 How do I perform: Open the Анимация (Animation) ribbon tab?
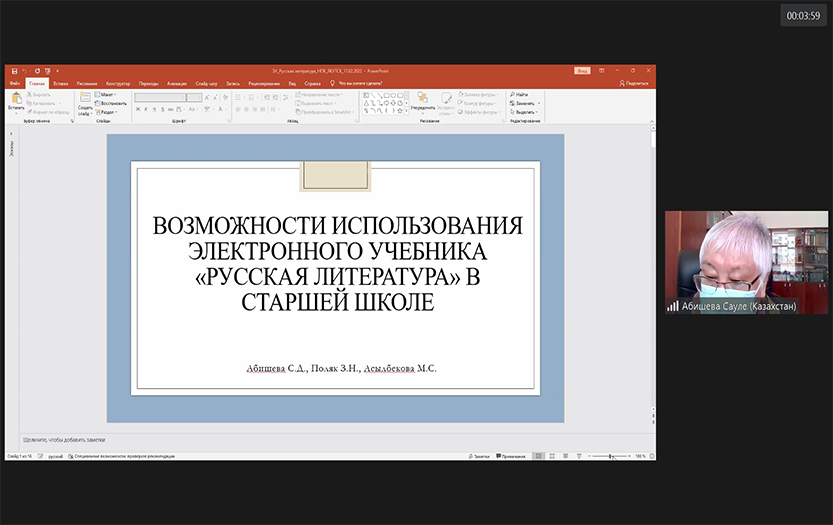click(x=177, y=83)
